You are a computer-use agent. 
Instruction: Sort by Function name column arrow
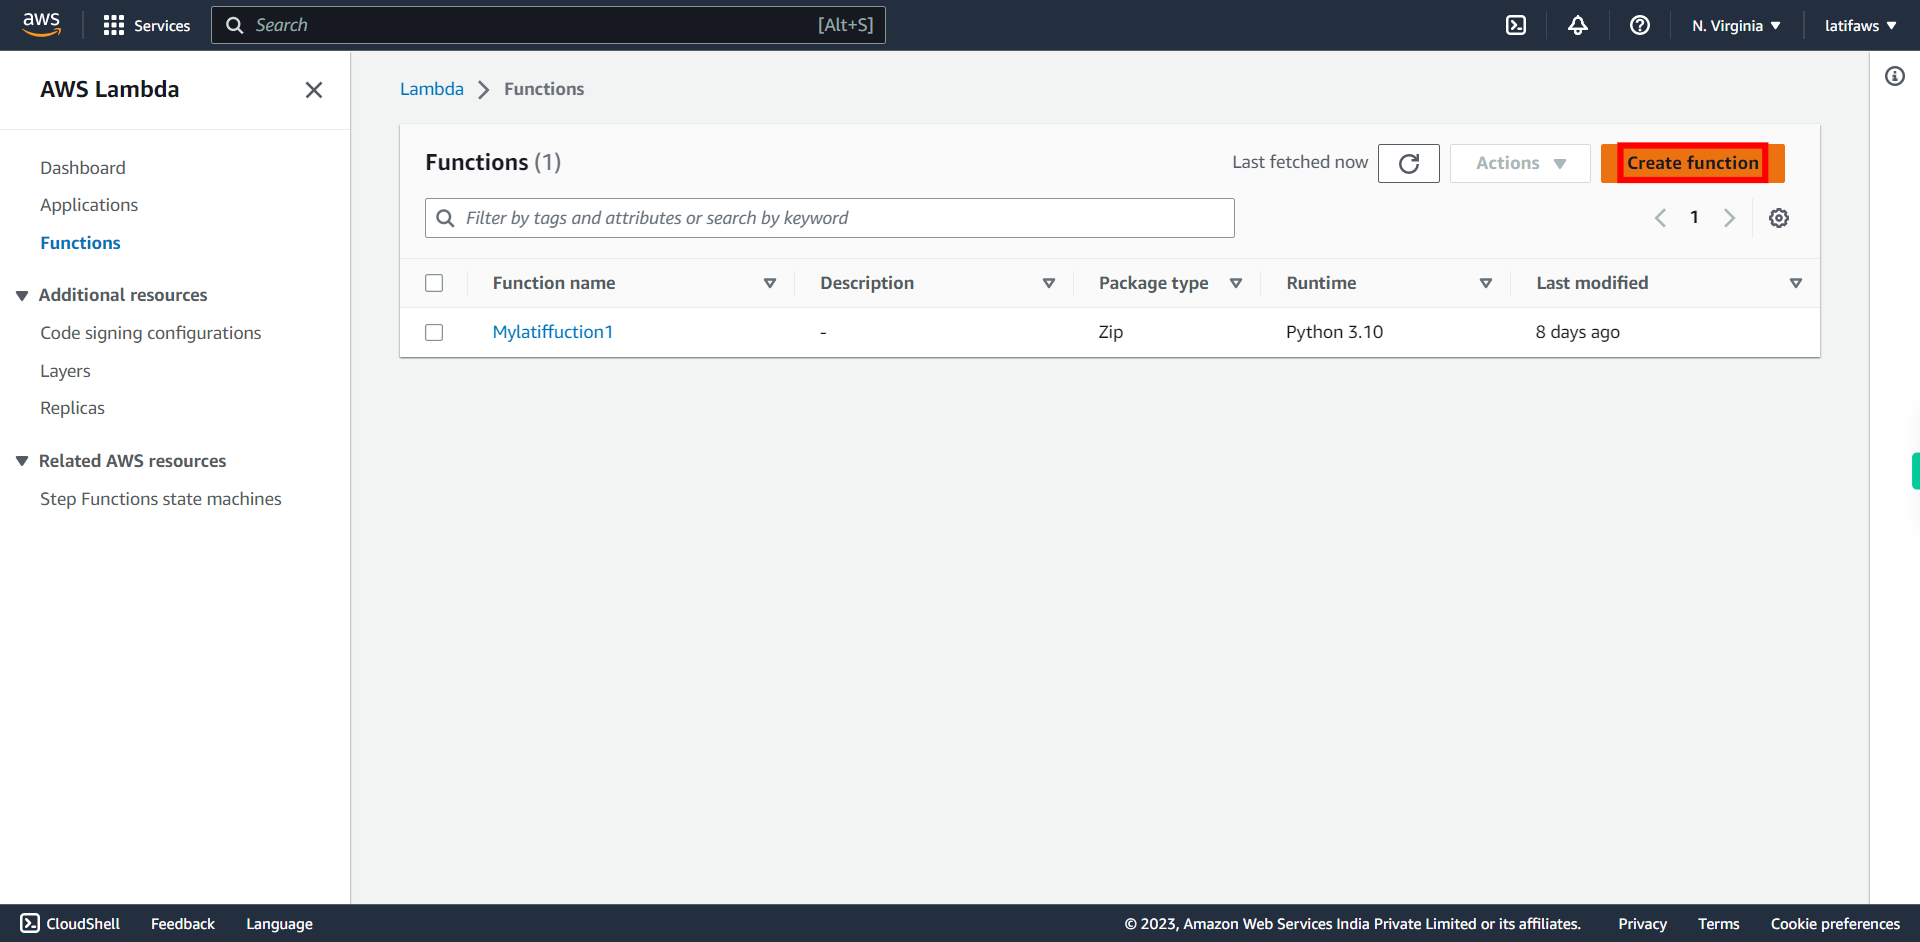click(x=770, y=283)
